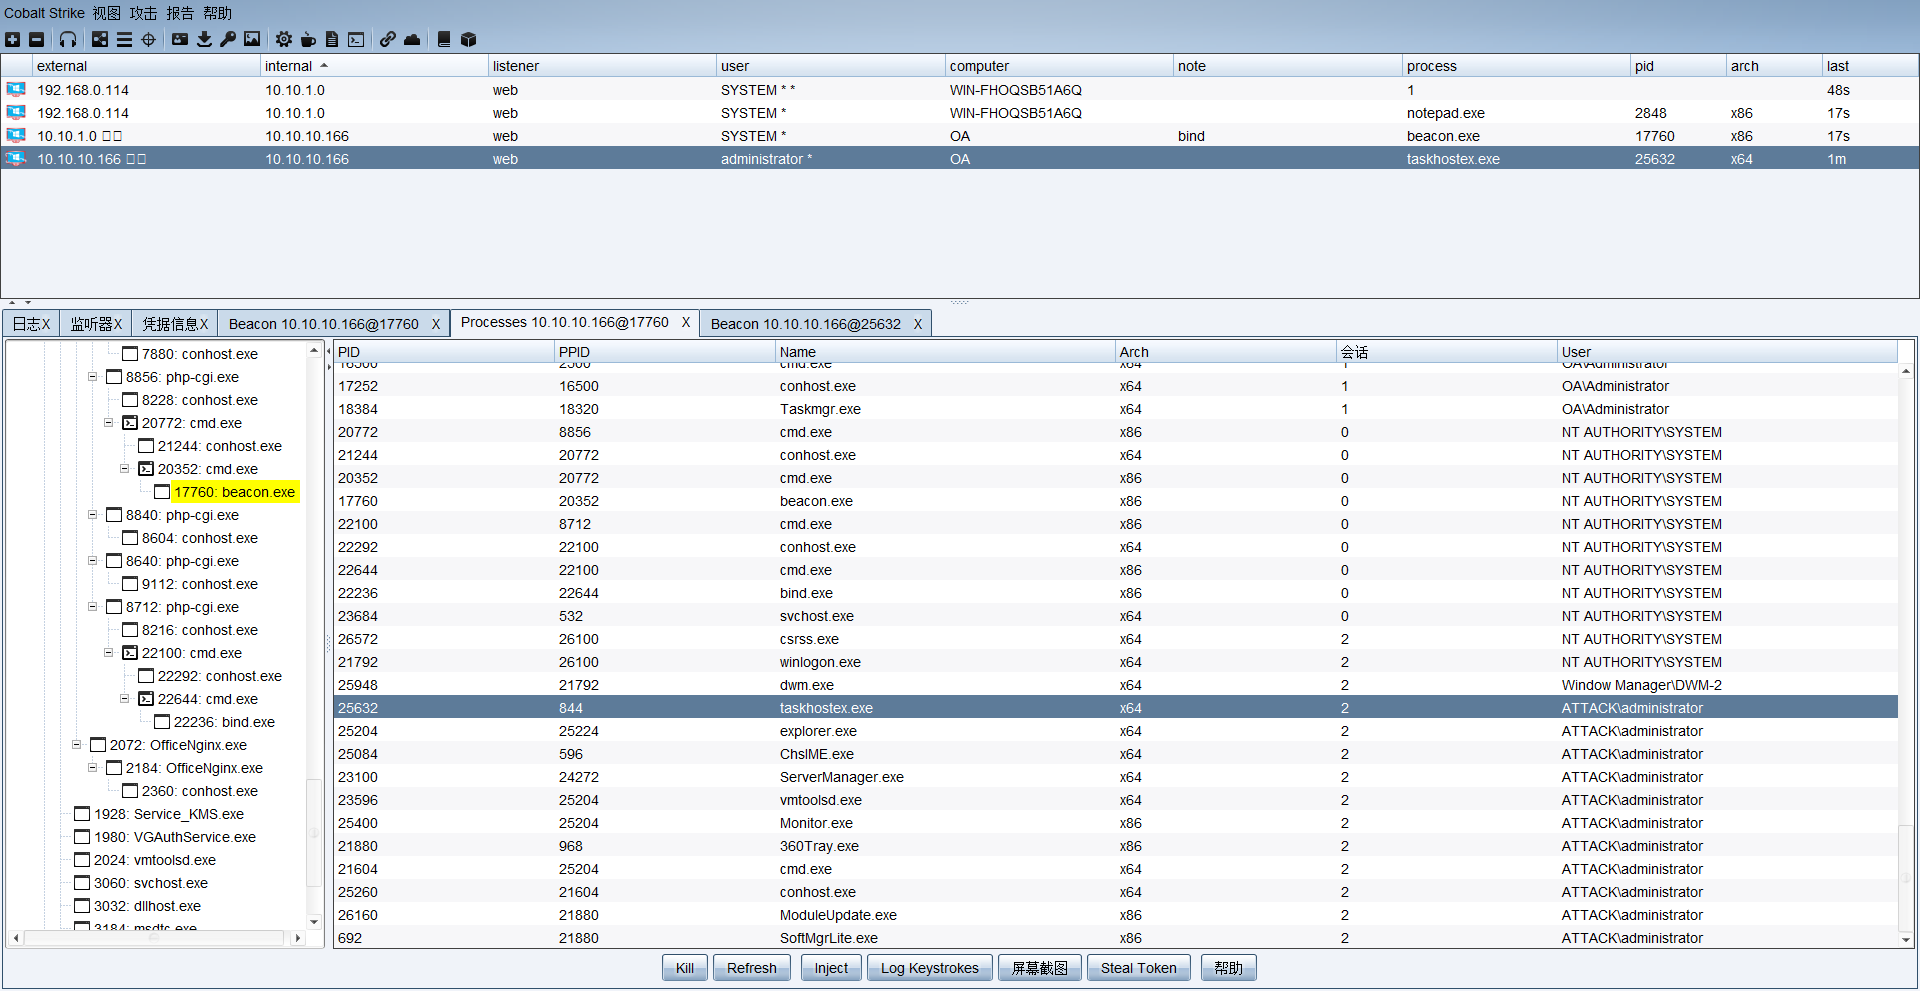Collapse the 2072: OfficeNginx.exe tree node

[76, 745]
